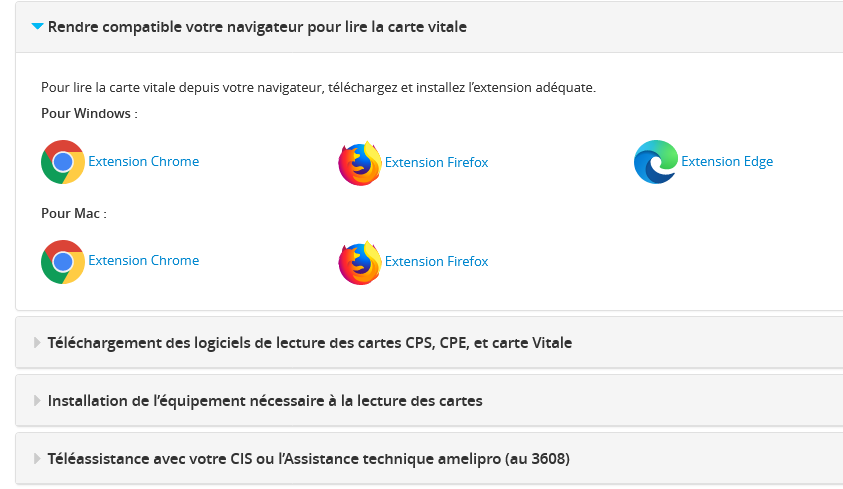Expand arrow next to Téléassistance avec votre CIS

[x=37, y=459]
